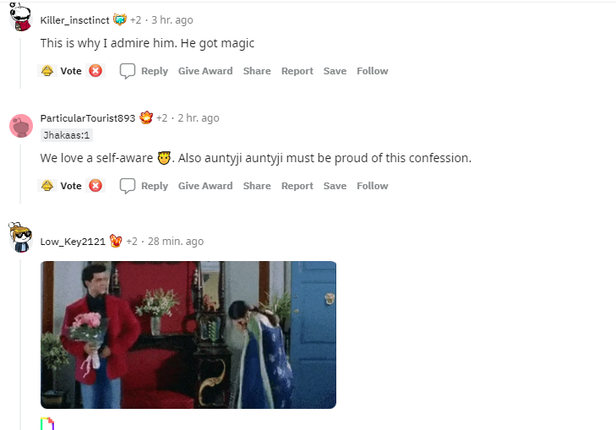616x430 pixels.
Task: Open ParticularTourist893's pink avatar
Action: pos(21,126)
